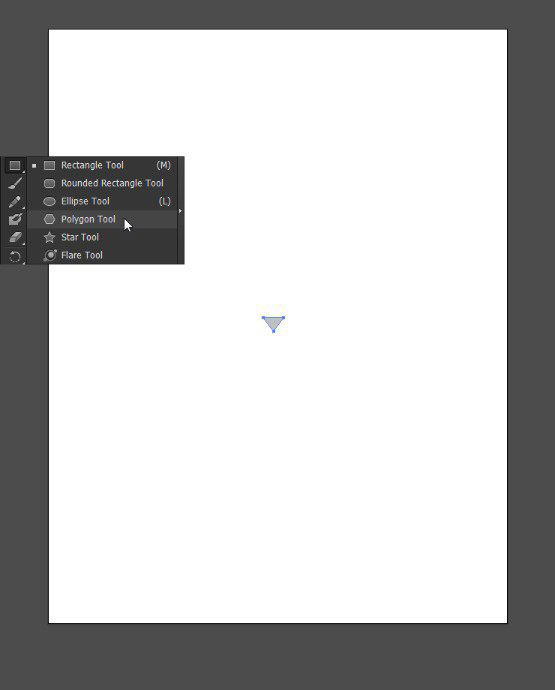Click the gray triangle shape on the artboard

pyautogui.click(x=273, y=322)
